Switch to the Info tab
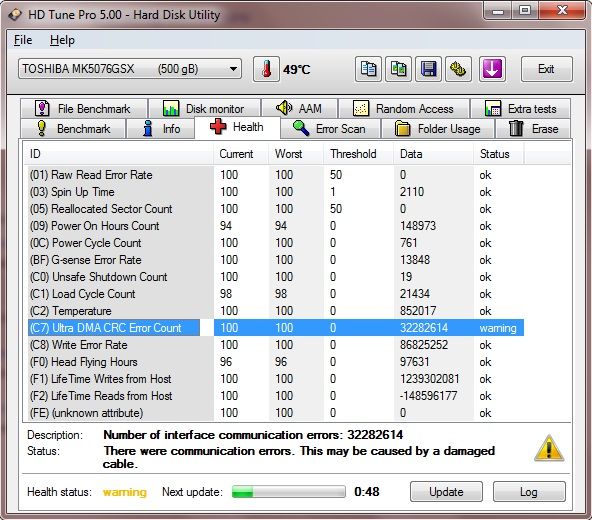The width and height of the screenshot is (592, 520). click(x=161, y=129)
